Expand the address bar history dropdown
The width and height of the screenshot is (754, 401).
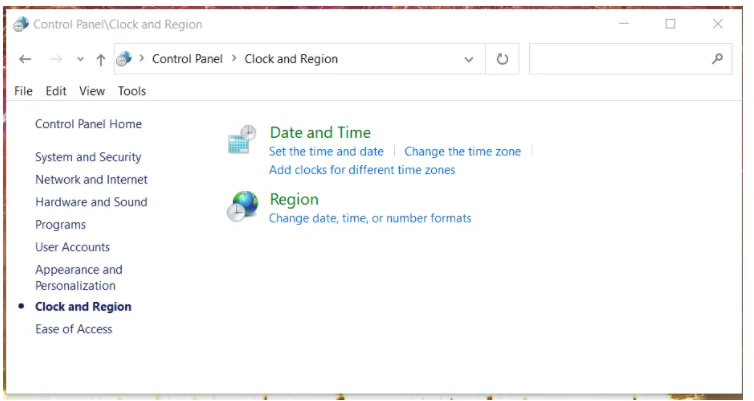click(x=469, y=60)
